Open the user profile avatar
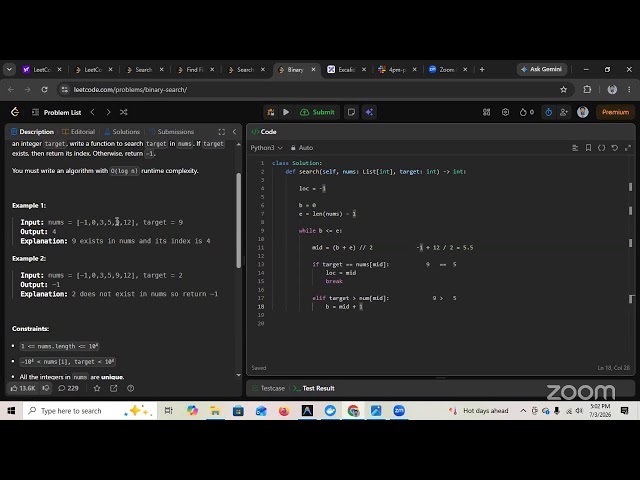This screenshot has width=640, height=480. [583, 112]
